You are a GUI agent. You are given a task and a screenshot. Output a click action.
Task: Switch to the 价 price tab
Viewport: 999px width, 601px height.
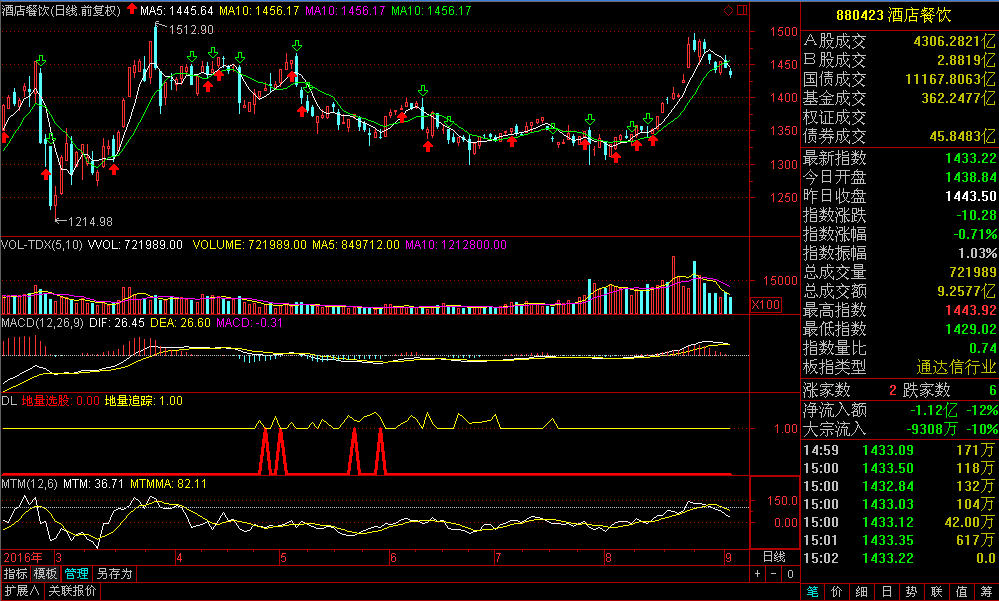coord(839,591)
